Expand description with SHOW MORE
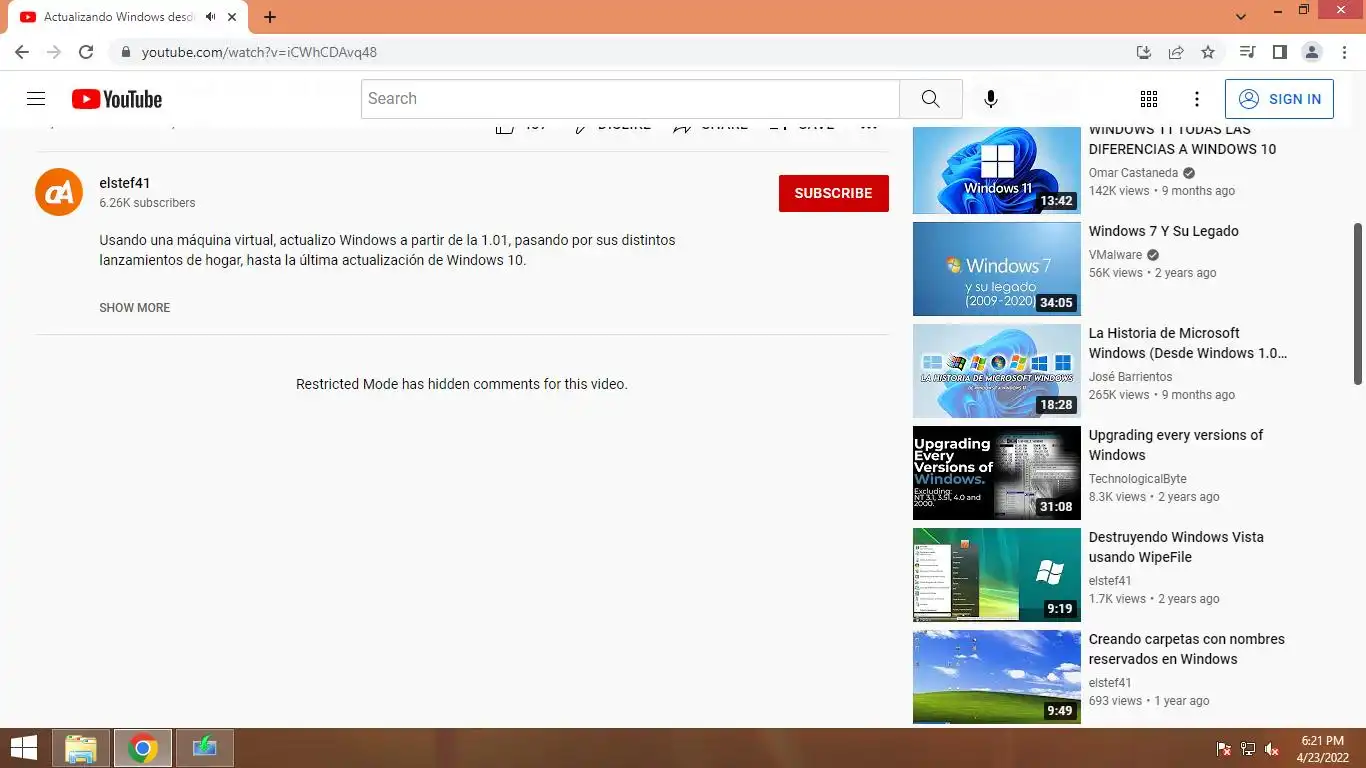Viewport: 1366px width, 768px height. [134, 308]
